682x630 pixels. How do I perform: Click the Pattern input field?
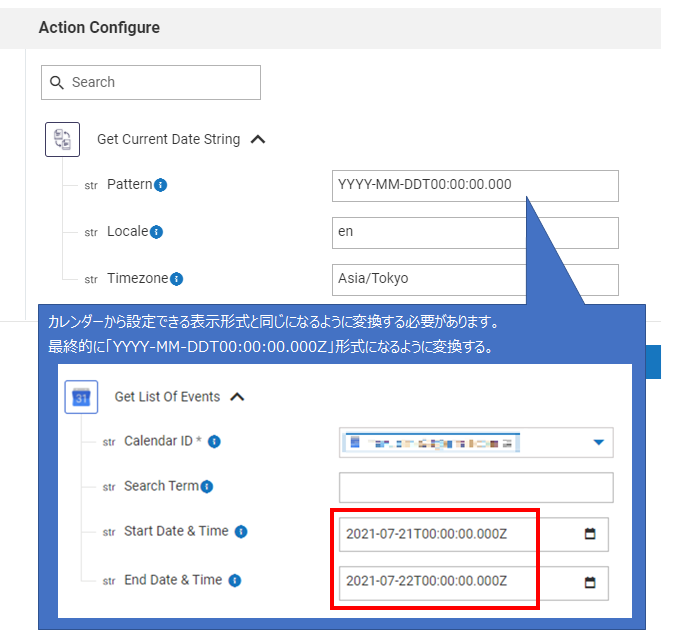475,185
